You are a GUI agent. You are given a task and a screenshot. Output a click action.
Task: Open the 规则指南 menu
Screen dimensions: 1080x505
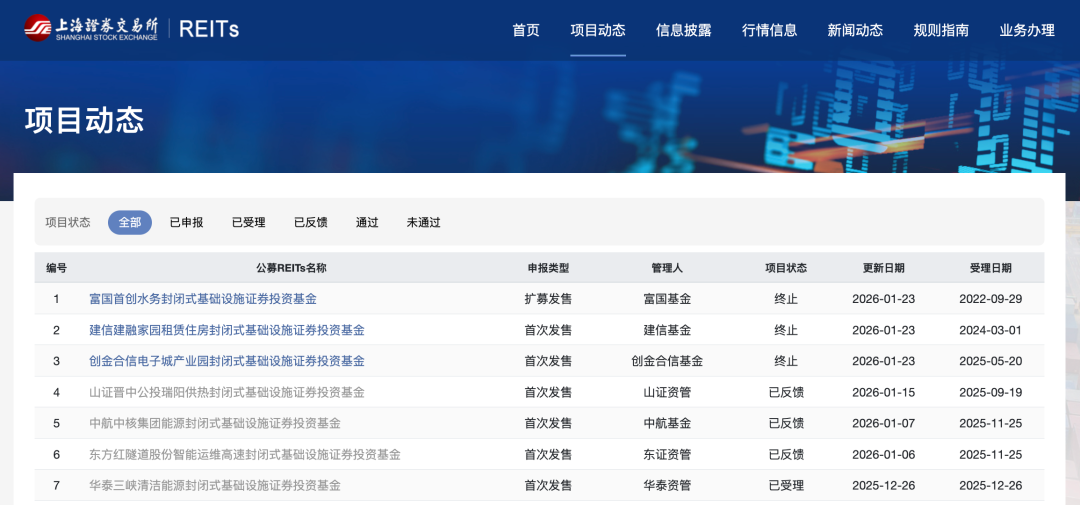pyautogui.click(x=941, y=30)
